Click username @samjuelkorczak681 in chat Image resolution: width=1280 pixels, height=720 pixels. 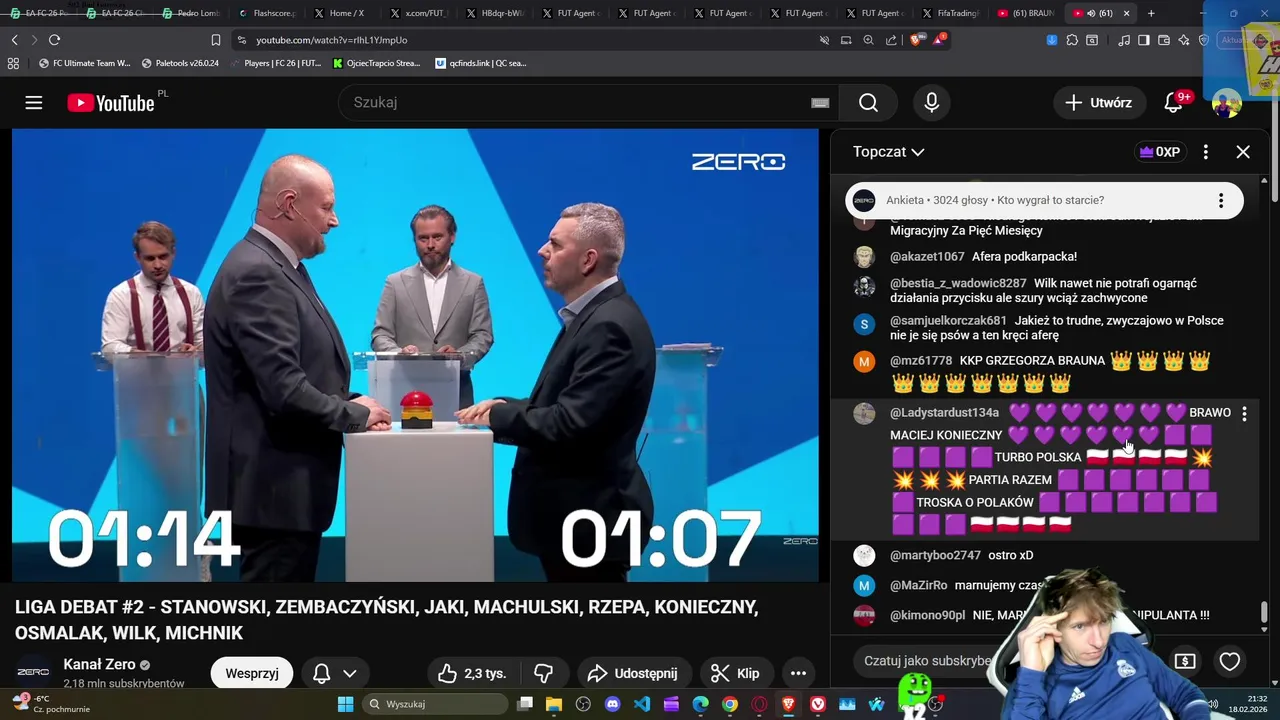point(948,321)
